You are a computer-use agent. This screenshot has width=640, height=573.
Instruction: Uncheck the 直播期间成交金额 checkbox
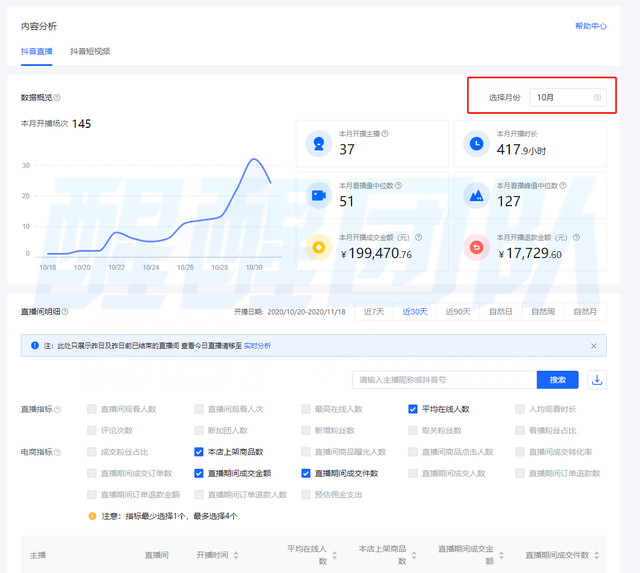200,473
